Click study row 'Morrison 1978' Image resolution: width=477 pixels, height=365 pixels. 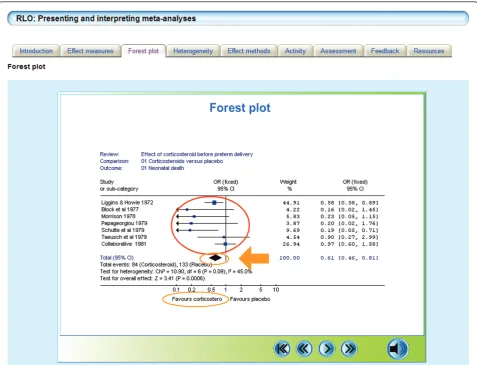118,216
